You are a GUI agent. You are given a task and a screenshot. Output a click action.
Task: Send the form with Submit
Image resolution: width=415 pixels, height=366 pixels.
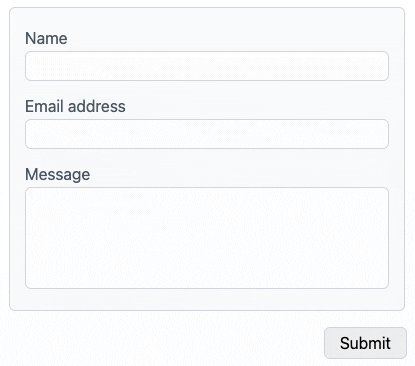click(x=365, y=343)
